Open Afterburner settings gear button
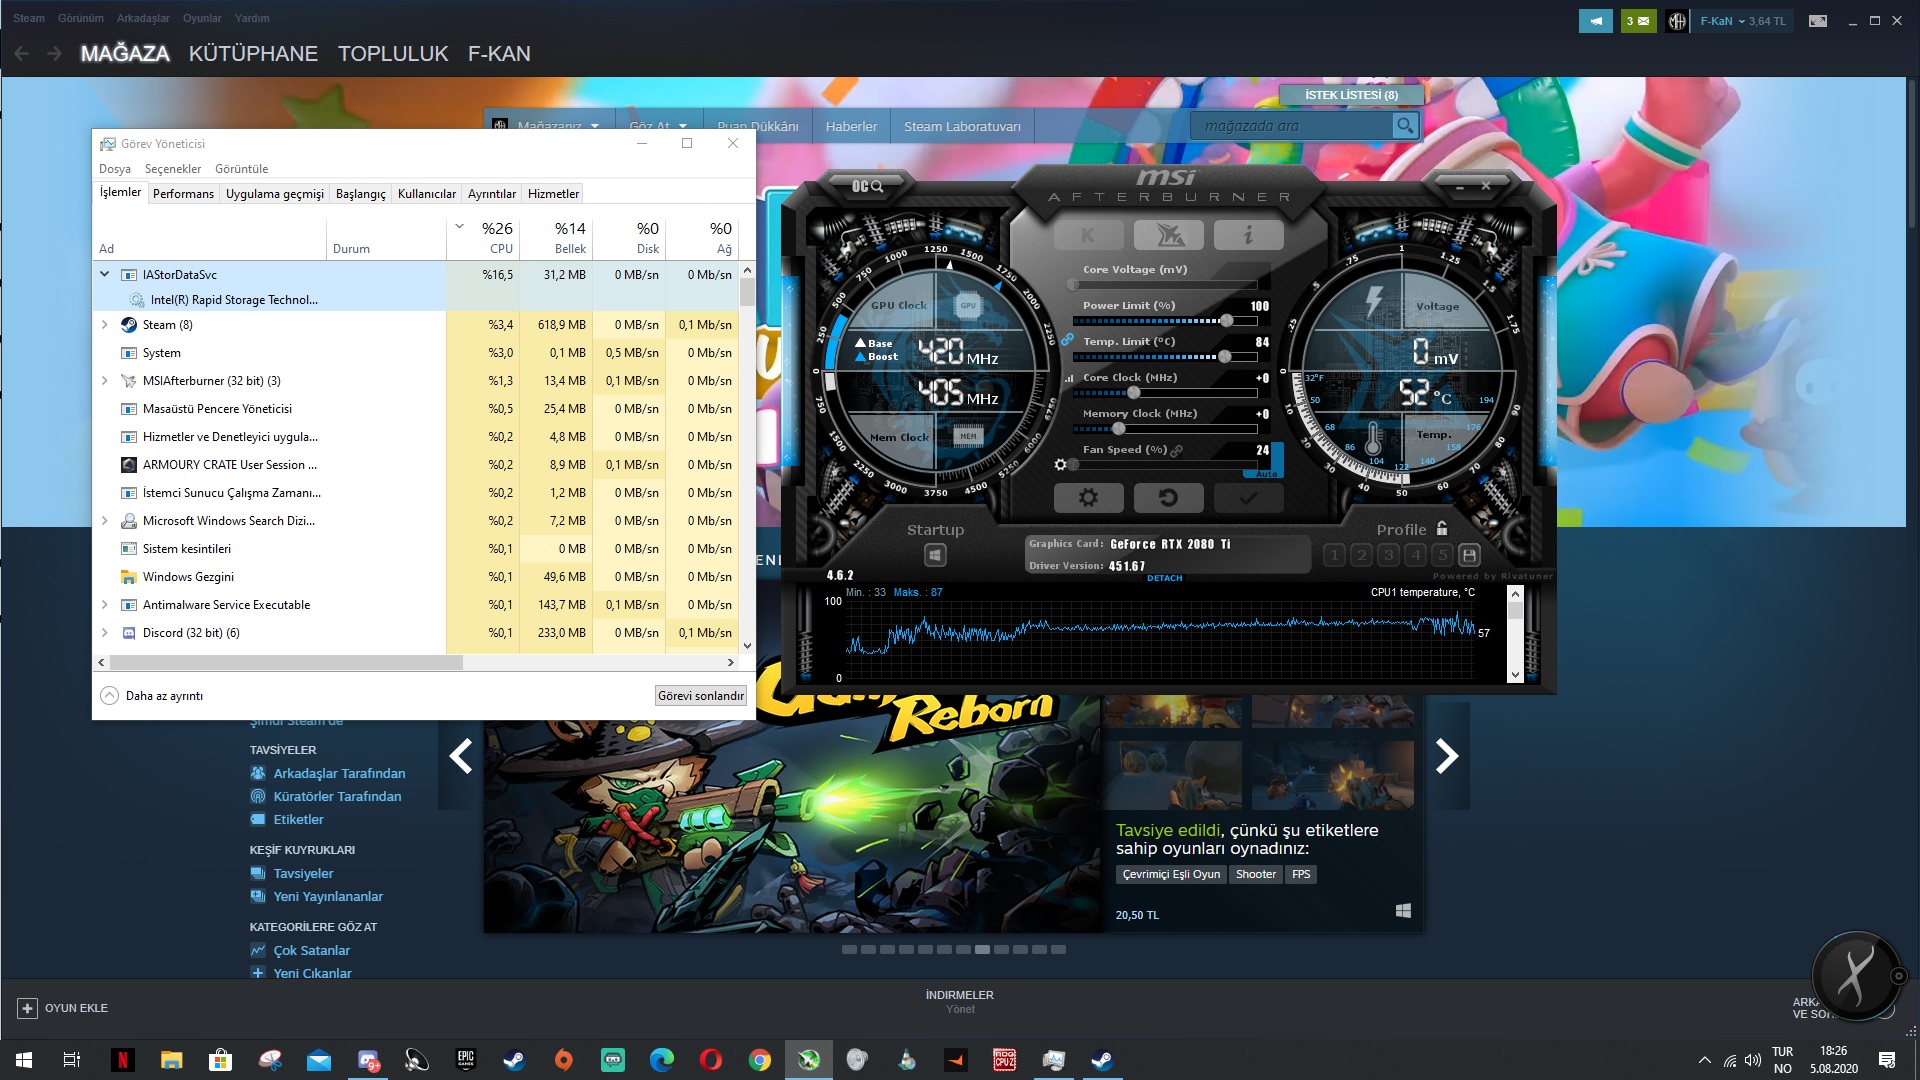The width and height of the screenshot is (1920, 1080). pos(1088,497)
